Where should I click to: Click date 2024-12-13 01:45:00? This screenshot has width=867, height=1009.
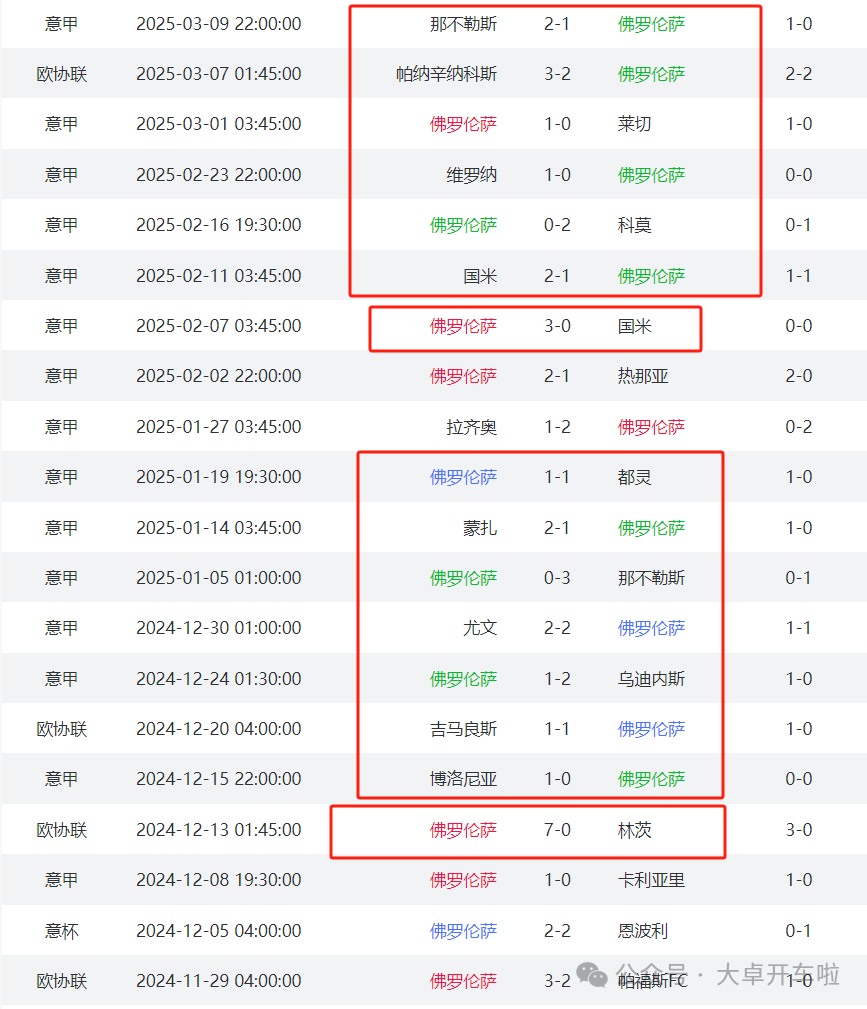[x=219, y=830]
